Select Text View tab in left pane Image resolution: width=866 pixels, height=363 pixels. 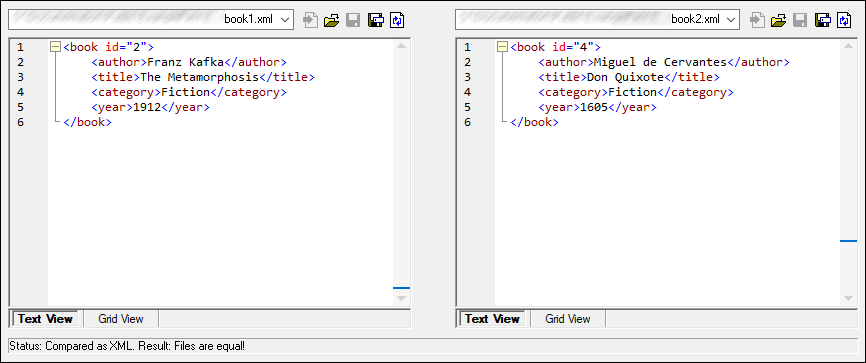point(45,319)
